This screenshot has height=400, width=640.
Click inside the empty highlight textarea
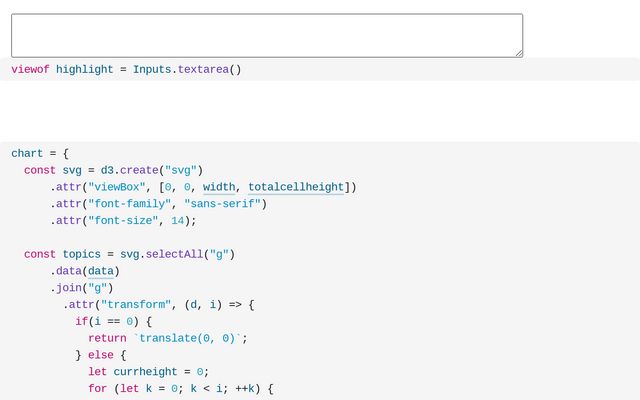click(266, 35)
